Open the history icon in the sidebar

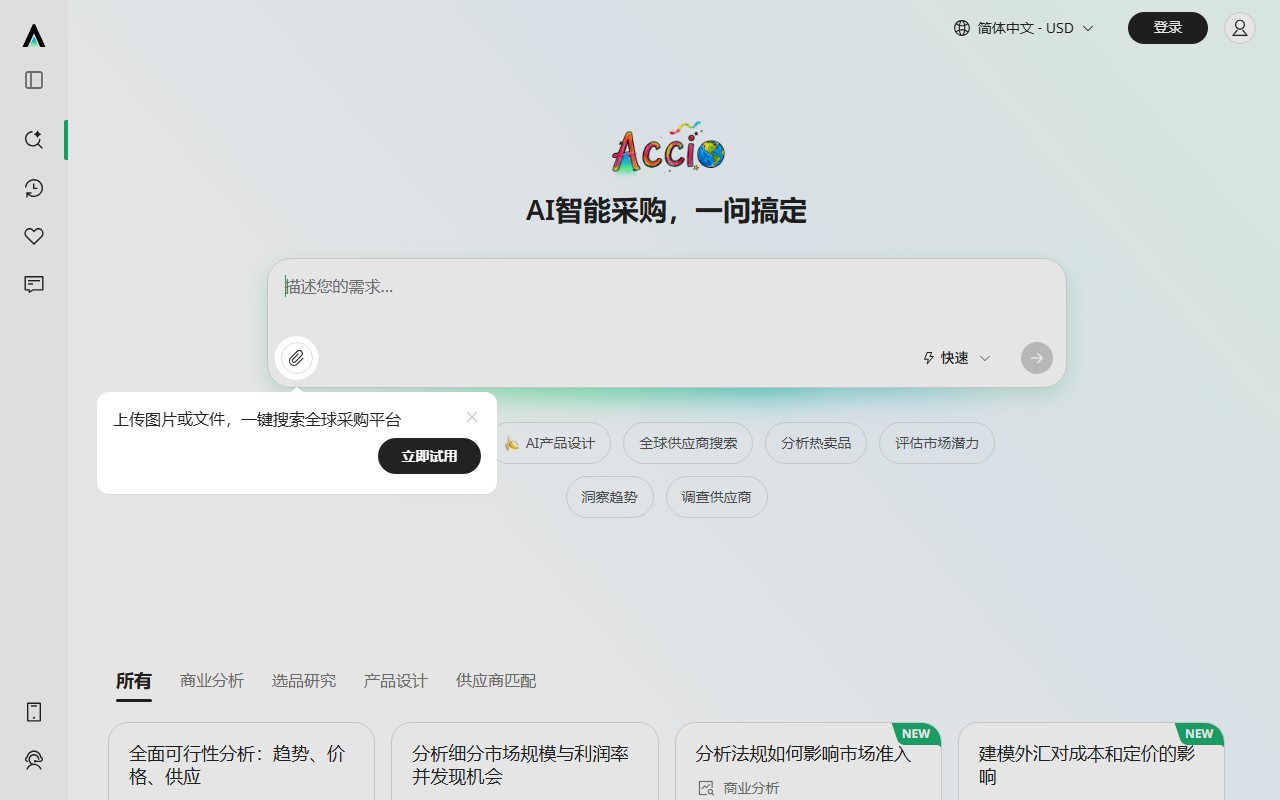click(33, 188)
